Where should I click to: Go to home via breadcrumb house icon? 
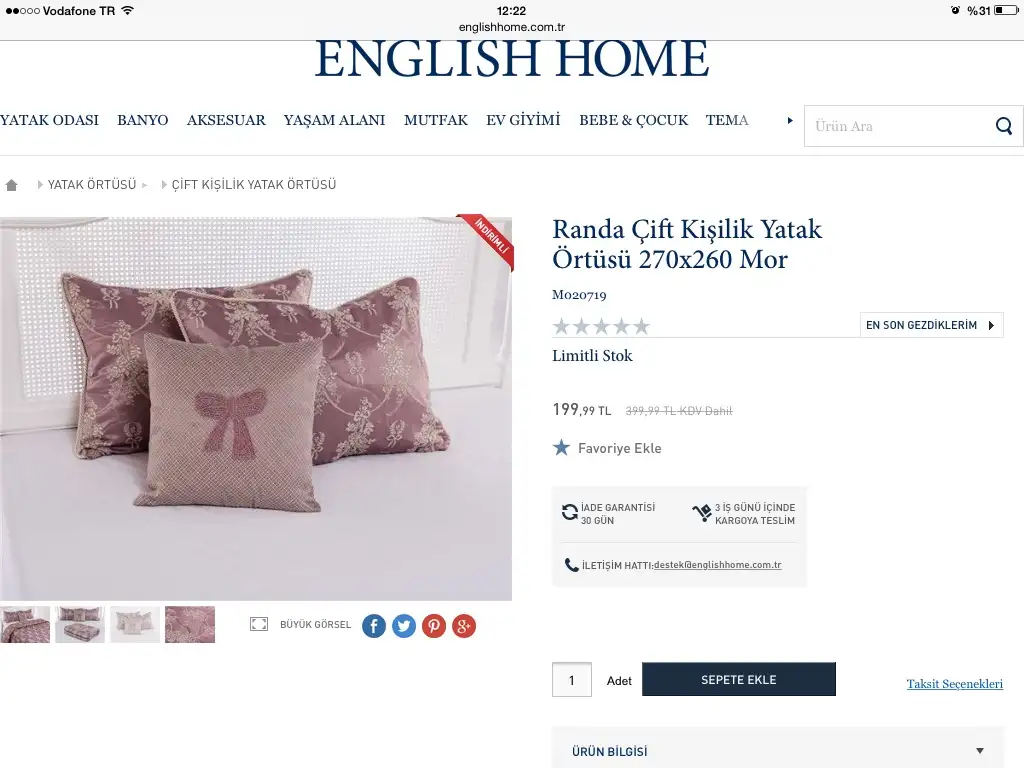(11, 185)
